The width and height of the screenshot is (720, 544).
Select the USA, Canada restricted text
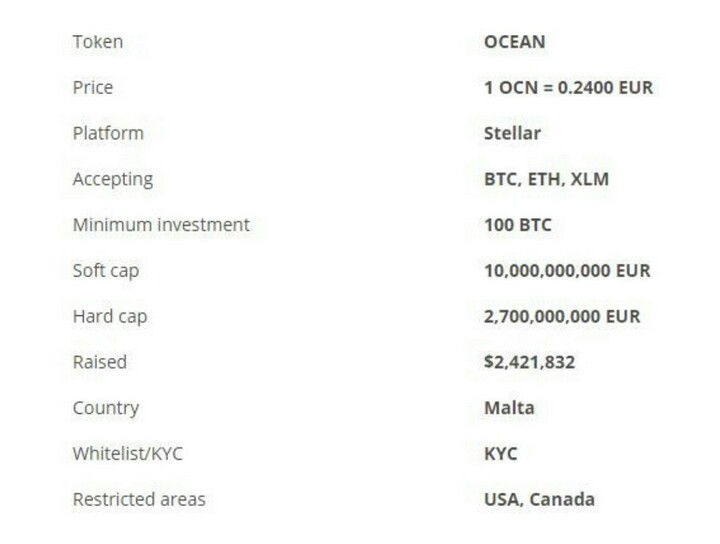[x=540, y=499]
